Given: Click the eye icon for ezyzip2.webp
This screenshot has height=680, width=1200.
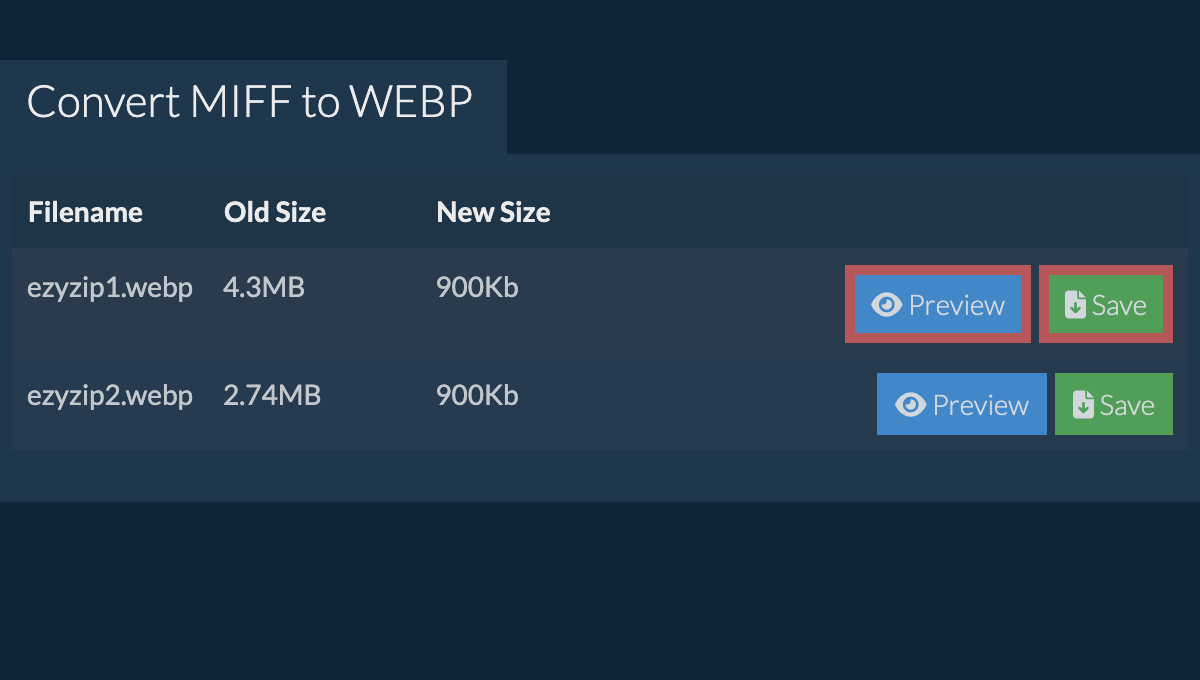Looking at the screenshot, I should (x=910, y=405).
